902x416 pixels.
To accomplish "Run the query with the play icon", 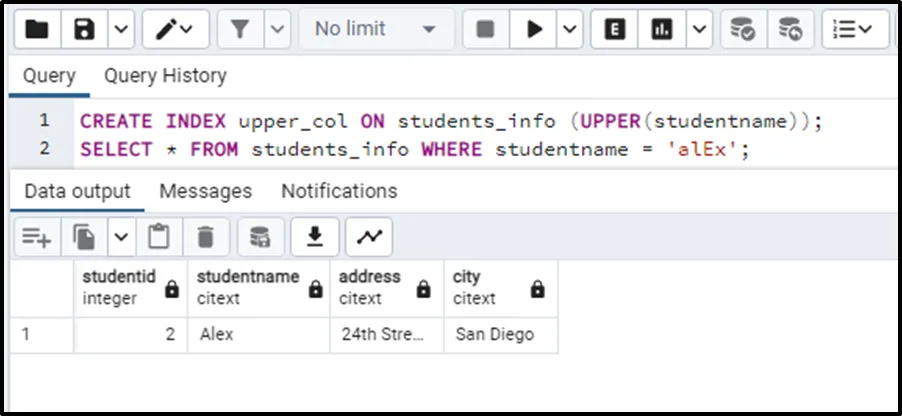I will (x=534, y=29).
